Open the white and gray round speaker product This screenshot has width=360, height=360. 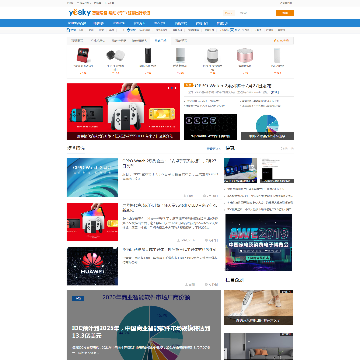[212, 55]
